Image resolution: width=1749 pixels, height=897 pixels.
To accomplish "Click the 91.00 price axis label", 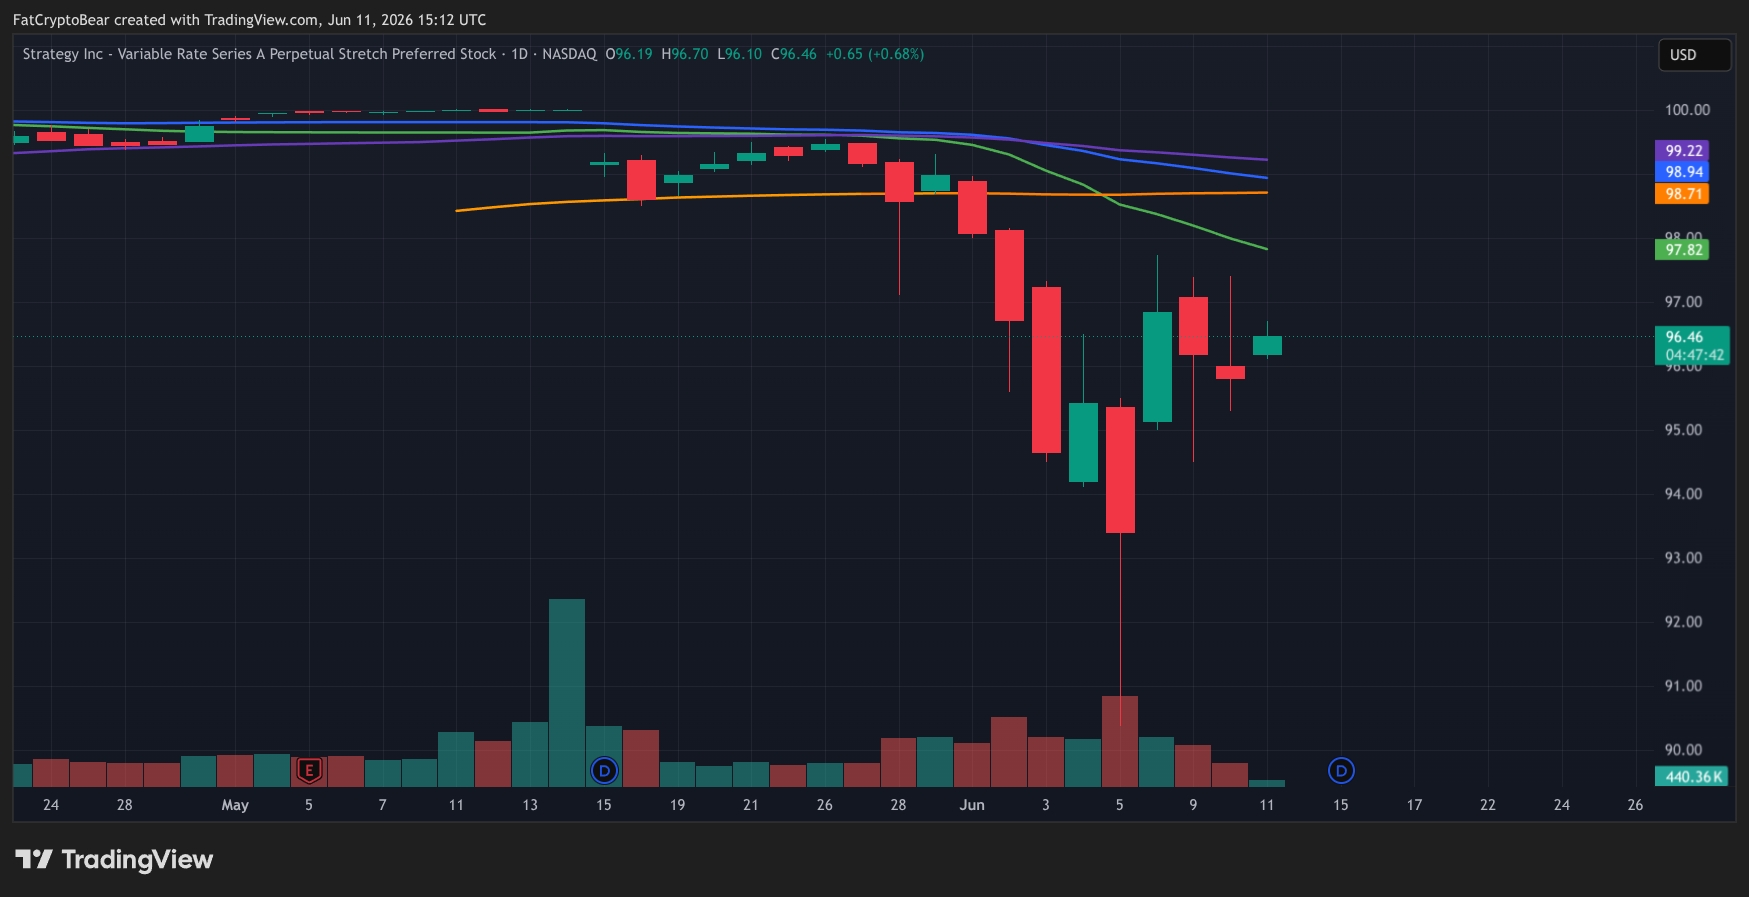I will (1683, 686).
